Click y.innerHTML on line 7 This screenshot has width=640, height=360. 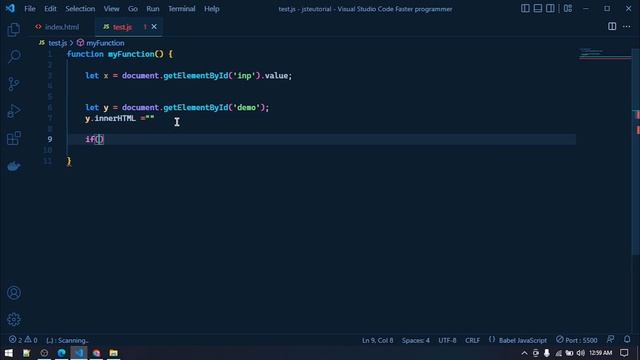click(110, 118)
